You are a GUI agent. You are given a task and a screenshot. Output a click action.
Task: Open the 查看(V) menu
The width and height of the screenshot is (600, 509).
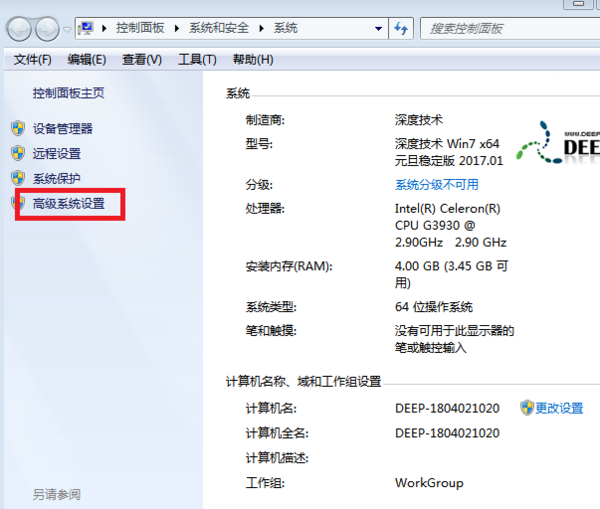tap(142, 60)
